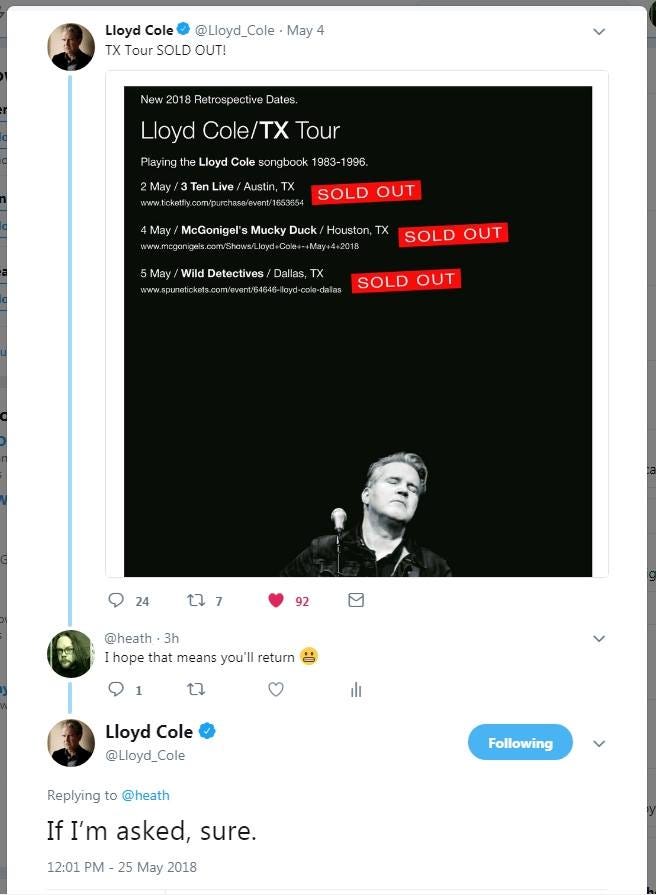Retweet the TX Tour SOLD OUT tweet
Viewport: 656px width, 895px height.
(x=196, y=600)
